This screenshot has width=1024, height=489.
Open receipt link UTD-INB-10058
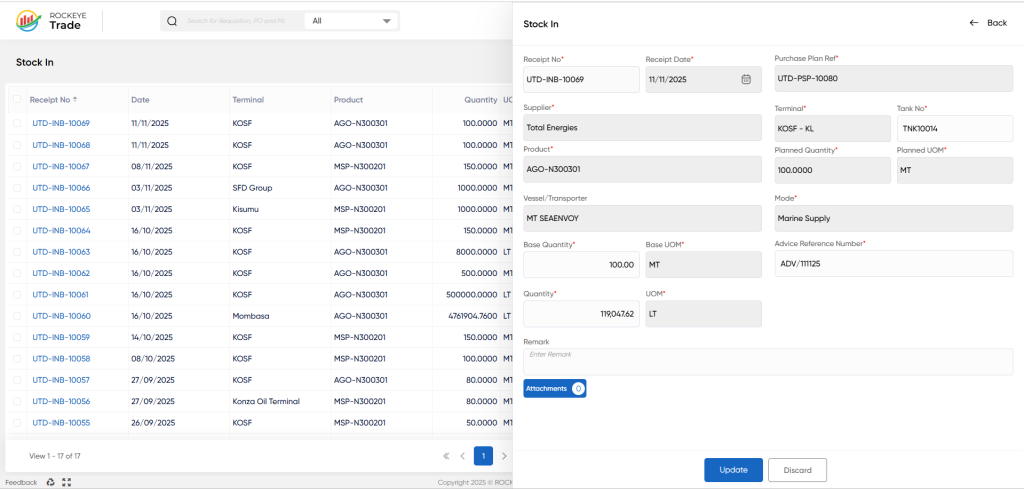coord(61,359)
